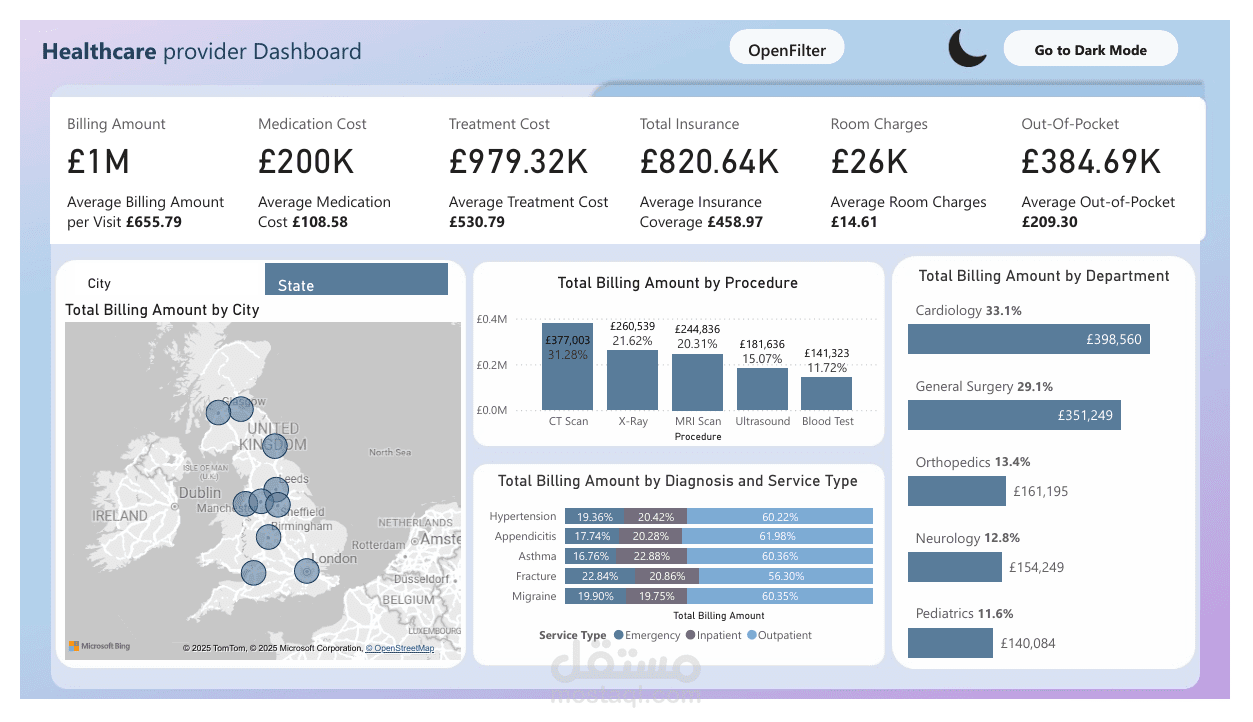
Task: Toggle Outpatient off in Service Type legend
Action: tap(753, 635)
